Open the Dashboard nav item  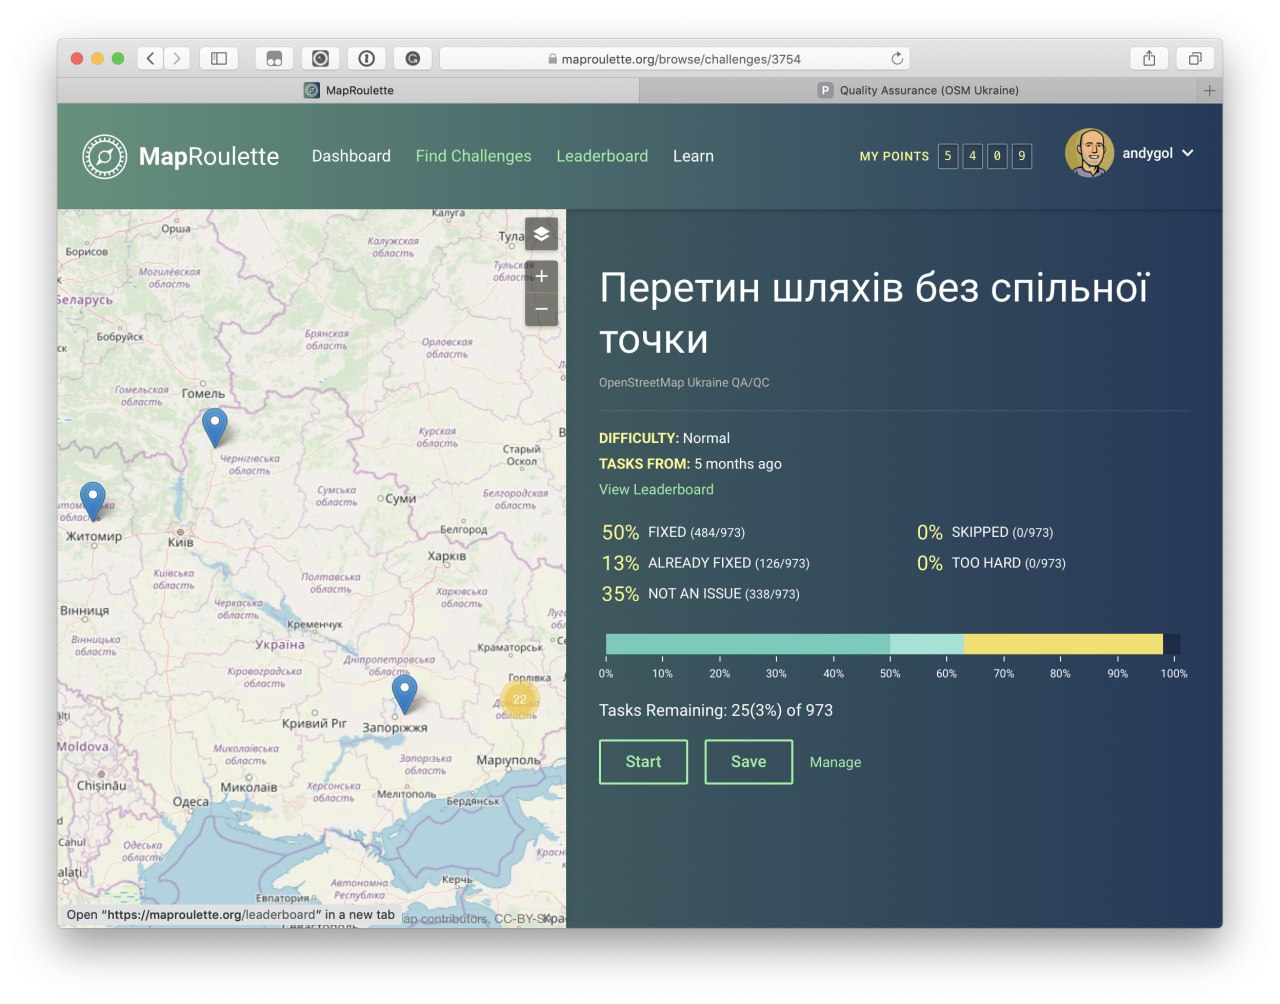pos(351,156)
